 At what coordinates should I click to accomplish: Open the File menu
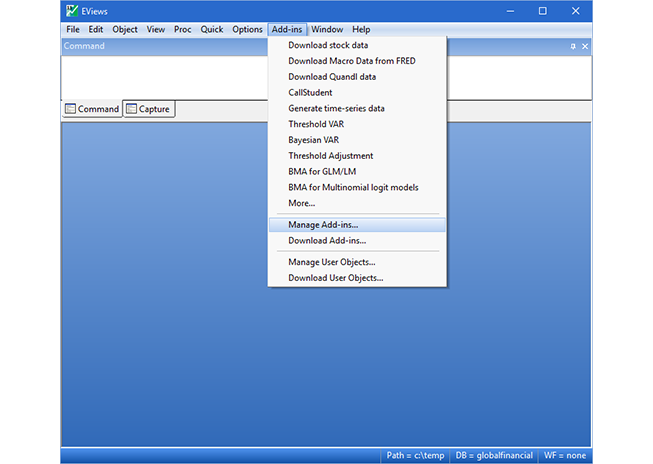[x=73, y=30]
